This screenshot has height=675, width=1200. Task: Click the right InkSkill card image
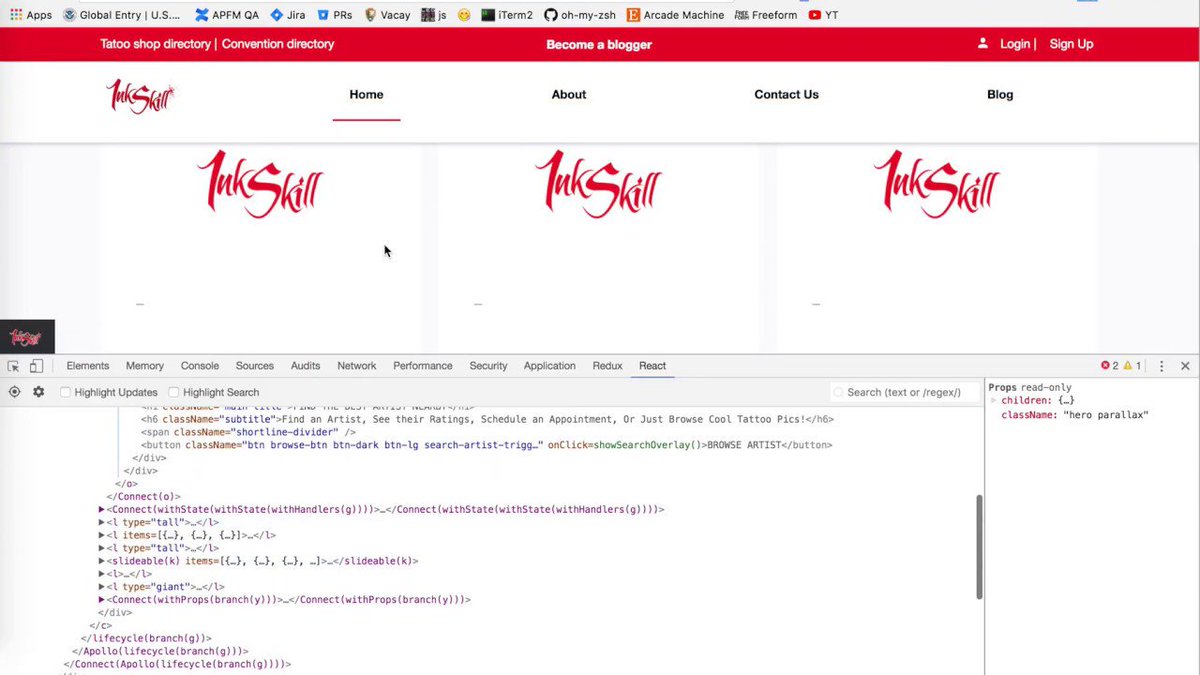point(936,184)
